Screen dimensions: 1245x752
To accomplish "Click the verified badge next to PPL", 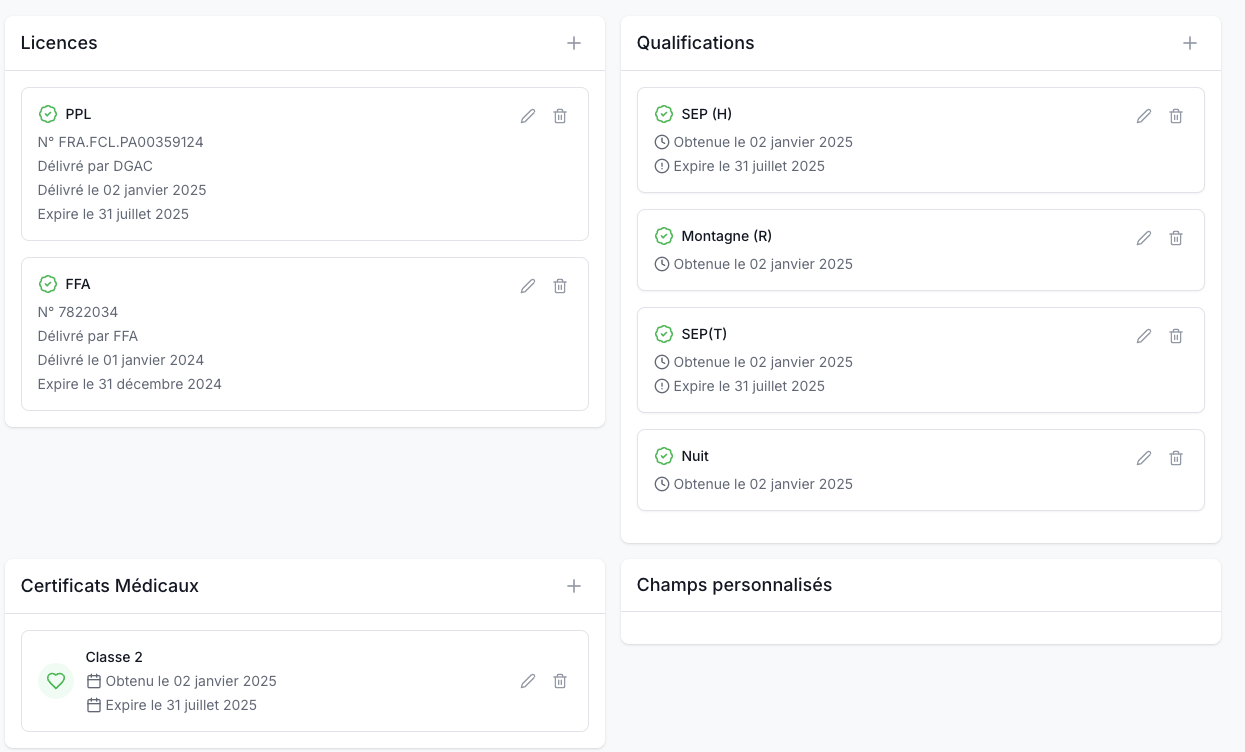I will pyautogui.click(x=48, y=114).
